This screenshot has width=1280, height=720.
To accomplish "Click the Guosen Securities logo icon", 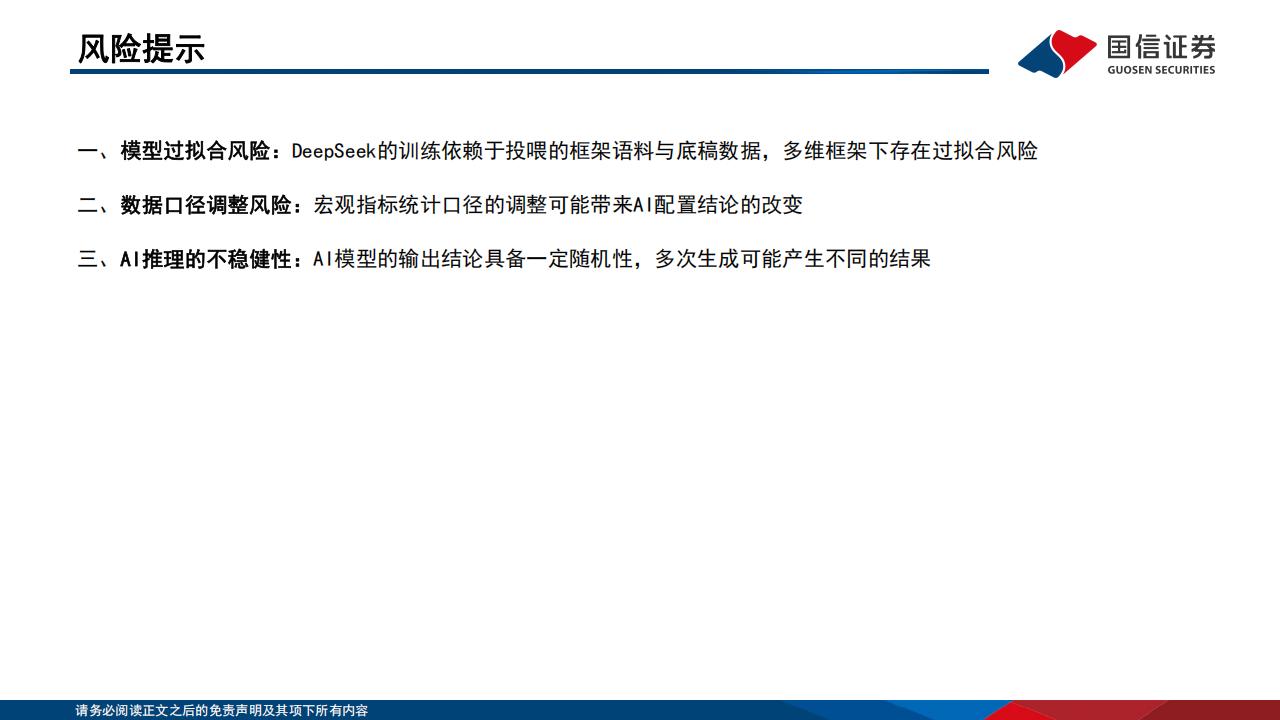I will coord(1057,53).
